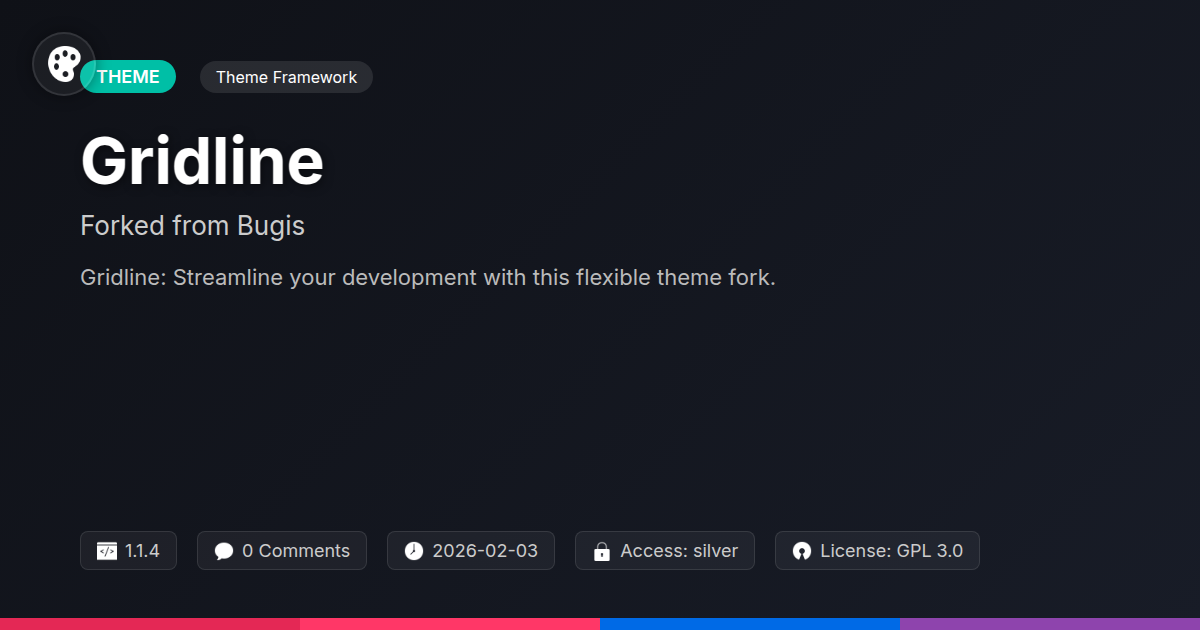Image resolution: width=1200 pixels, height=630 pixels.
Task: Click the 'Access: silver' text
Action: coord(679,551)
